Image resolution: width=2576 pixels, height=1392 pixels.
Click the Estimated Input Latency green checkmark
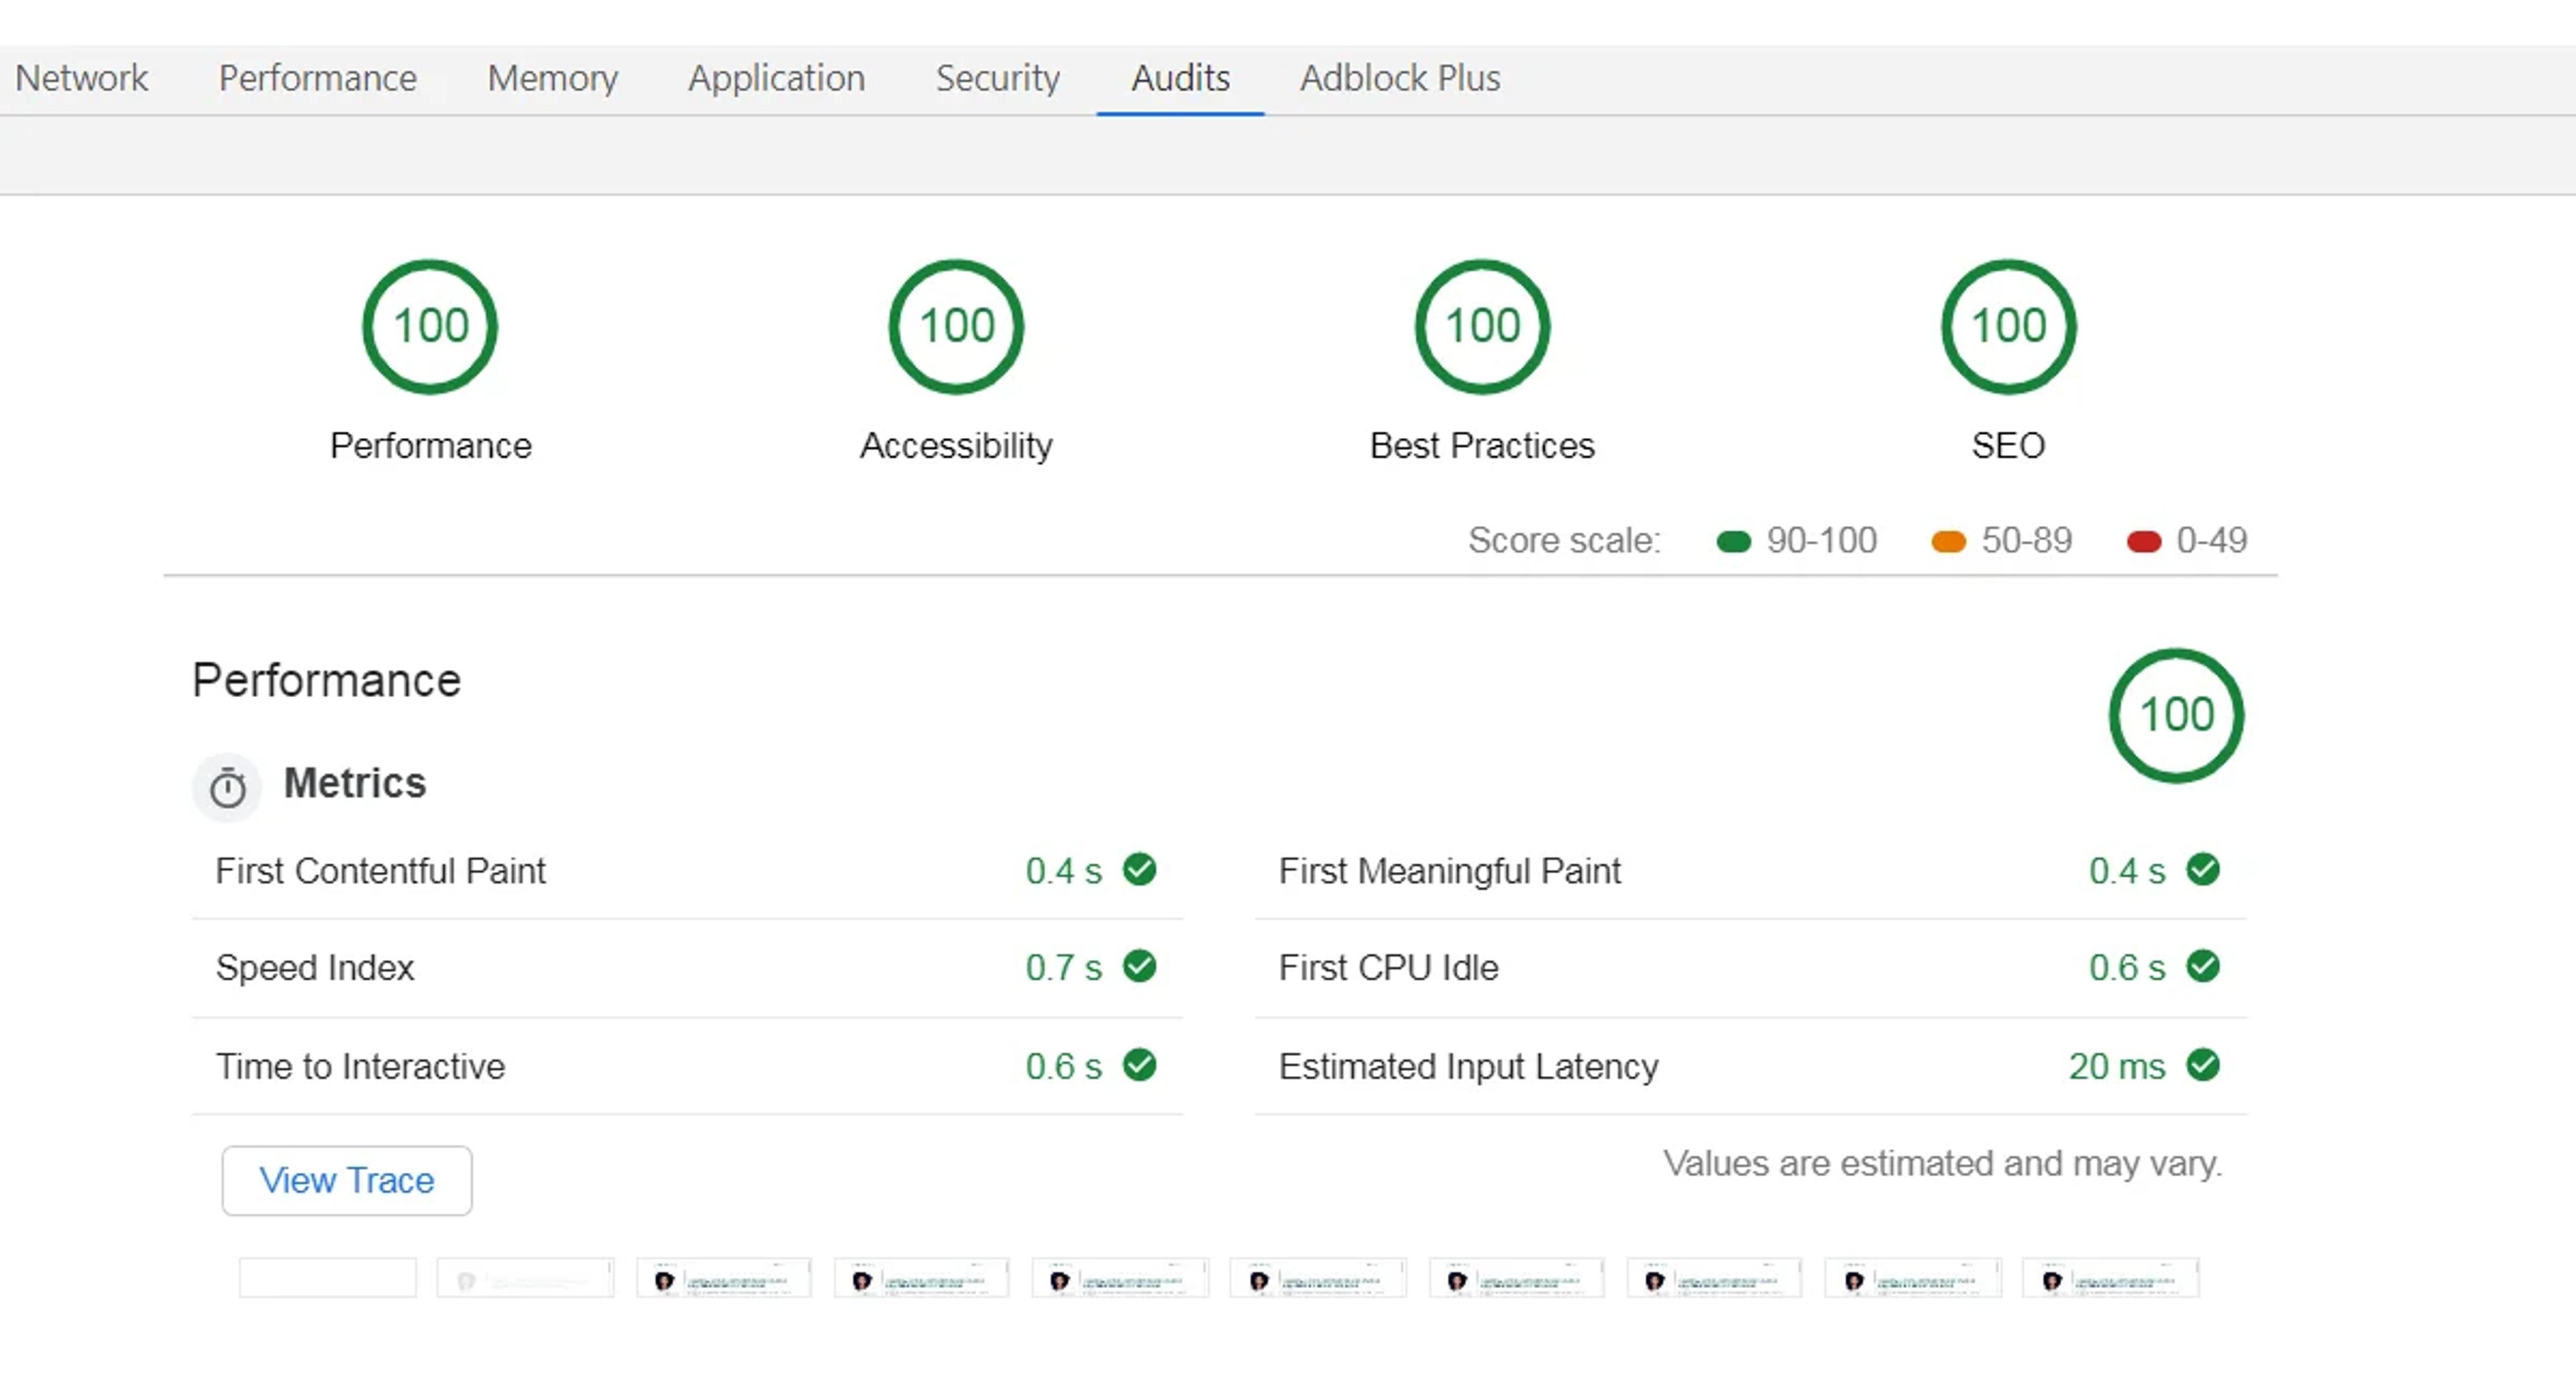tap(2202, 1065)
